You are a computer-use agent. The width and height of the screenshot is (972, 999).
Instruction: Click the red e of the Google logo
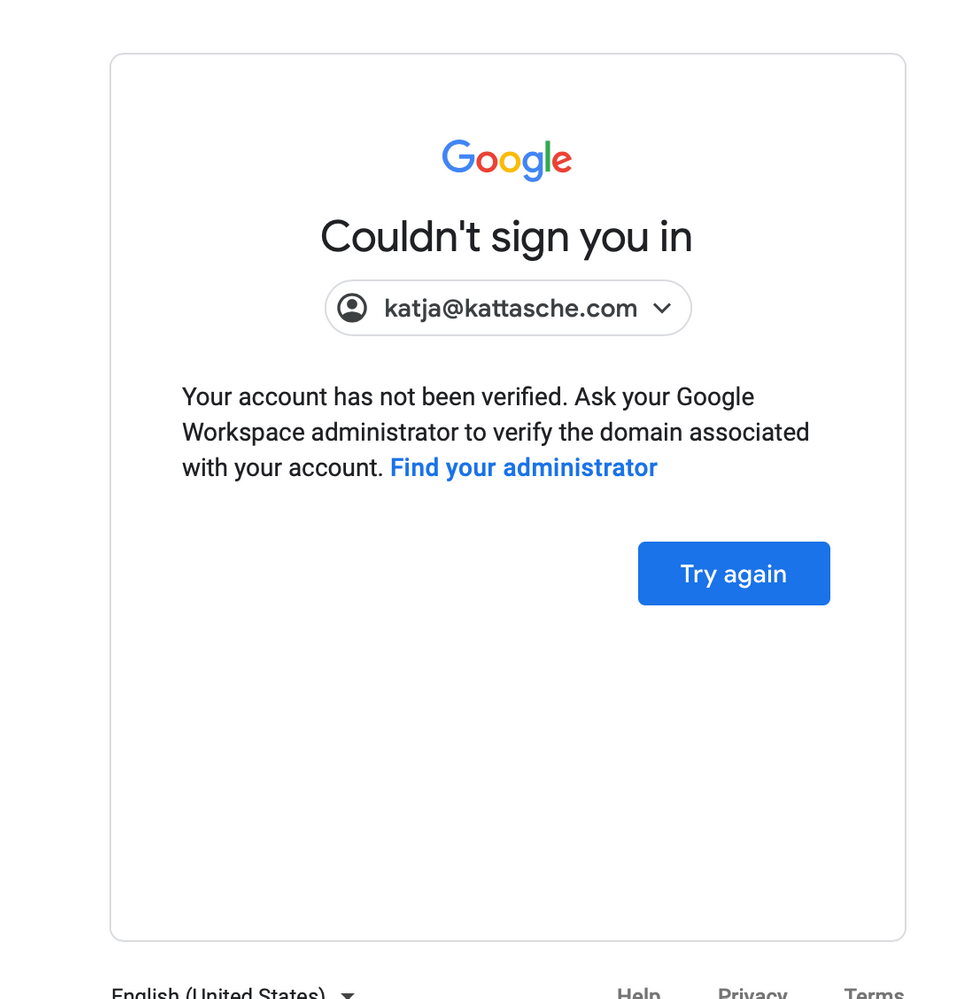tap(562, 161)
